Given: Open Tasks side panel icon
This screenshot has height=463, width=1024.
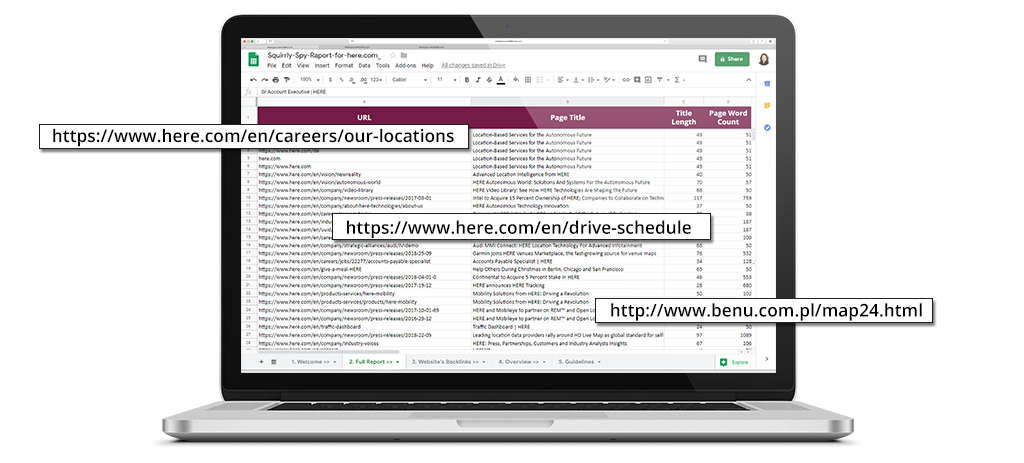Looking at the screenshot, I should (x=767, y=127).
